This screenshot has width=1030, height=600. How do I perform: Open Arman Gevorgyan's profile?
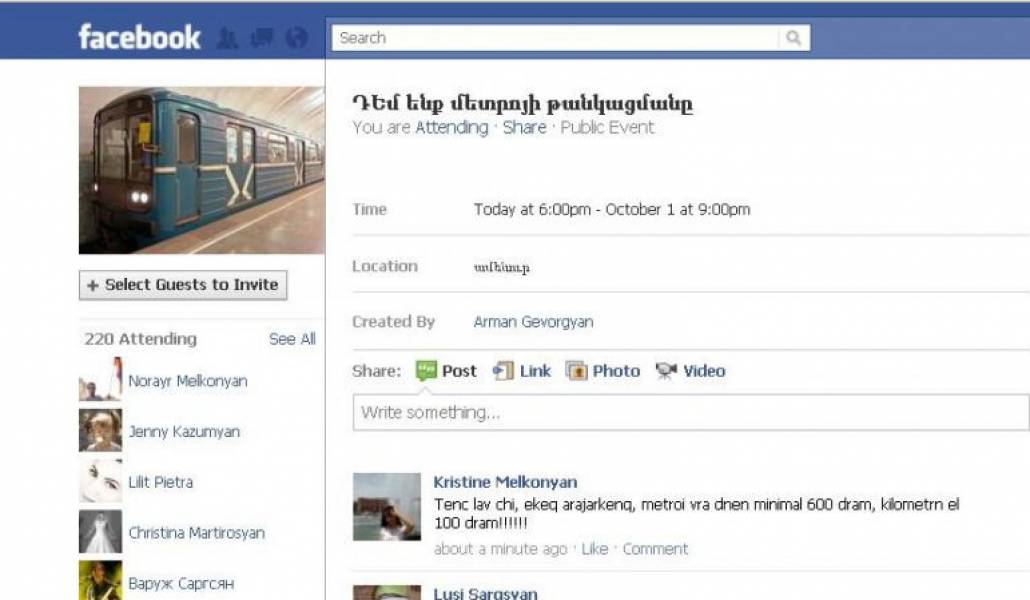[x=533, y=322]
